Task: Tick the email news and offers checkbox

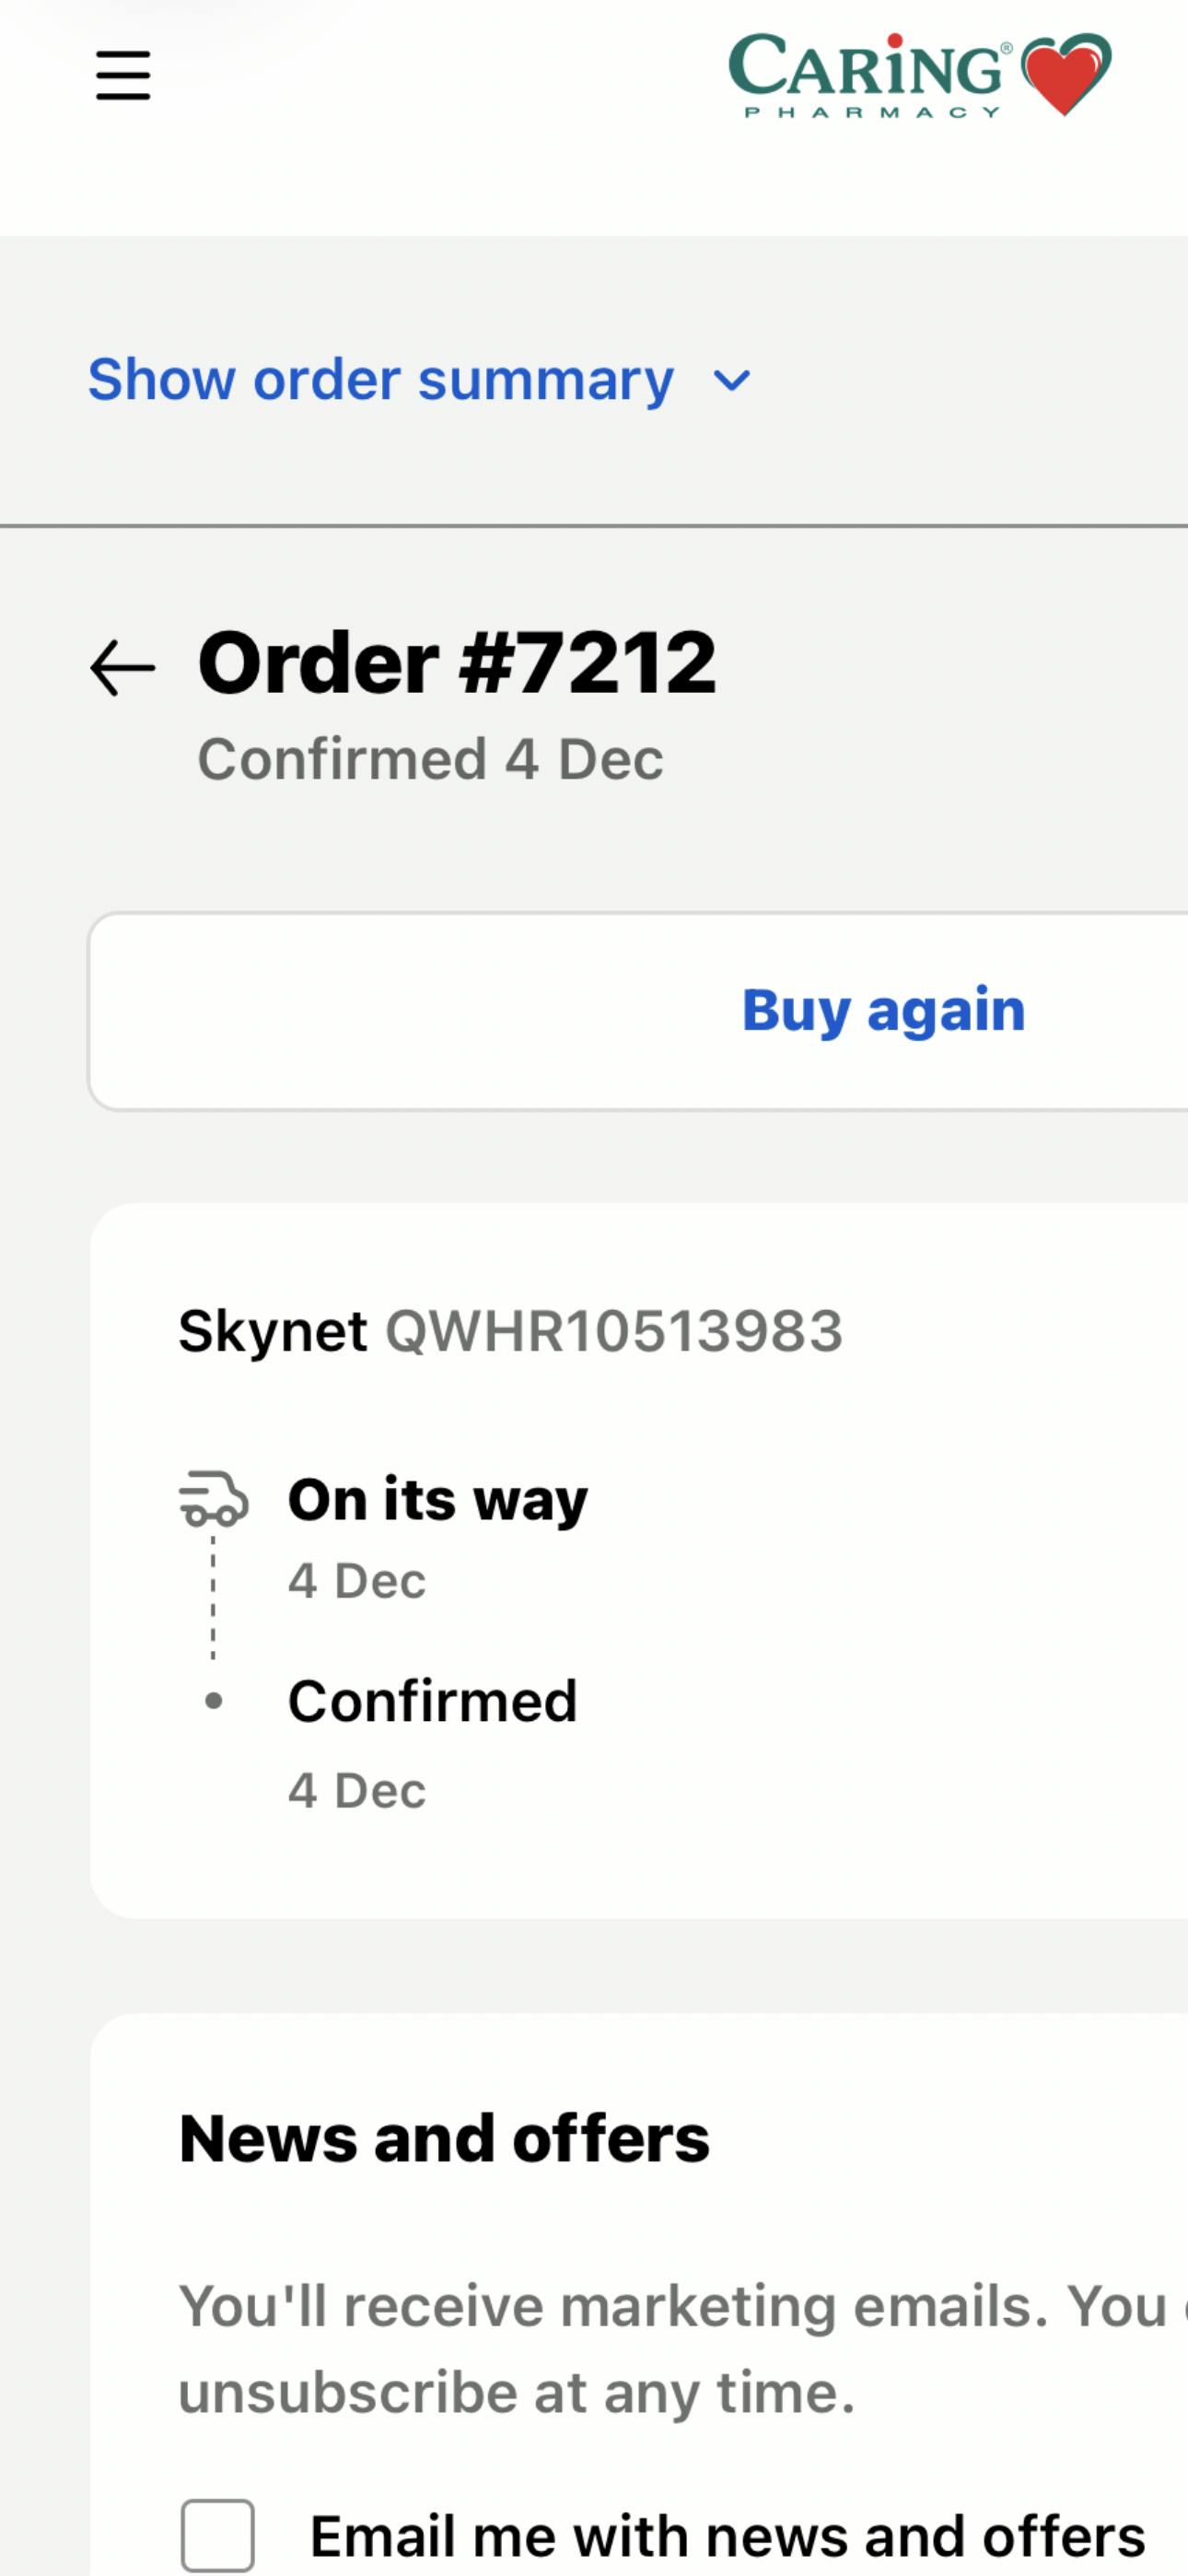Action: pyautogui.click(x=217, y=2535)
